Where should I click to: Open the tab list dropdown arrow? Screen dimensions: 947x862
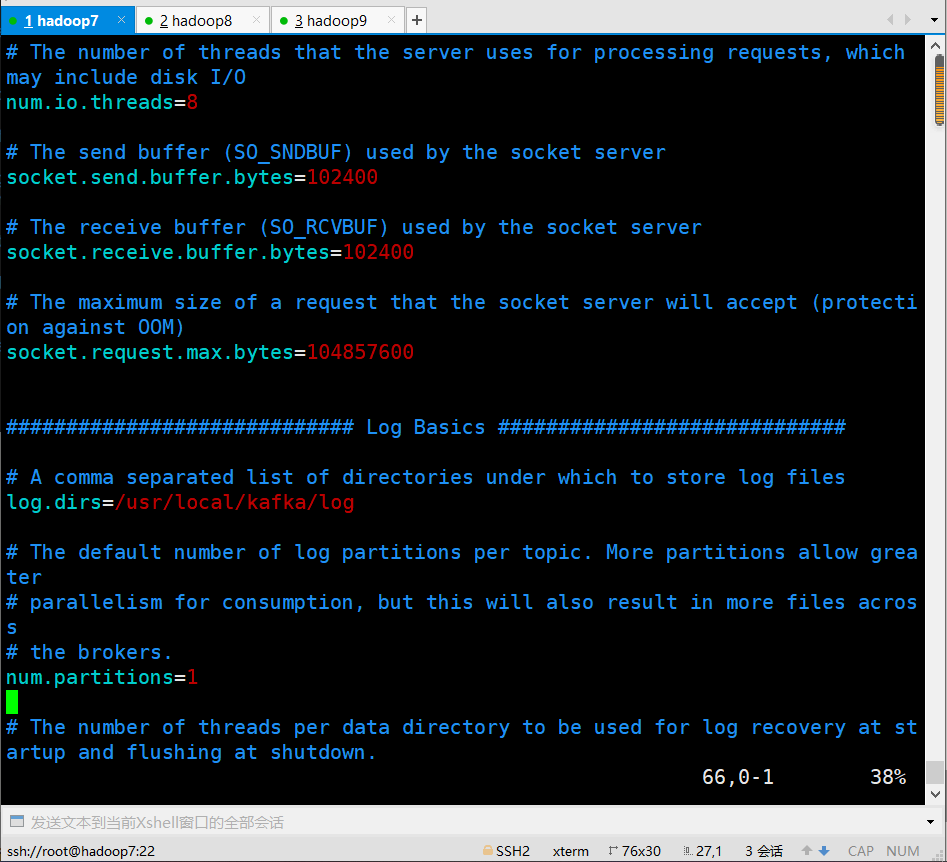pos(934,20)
